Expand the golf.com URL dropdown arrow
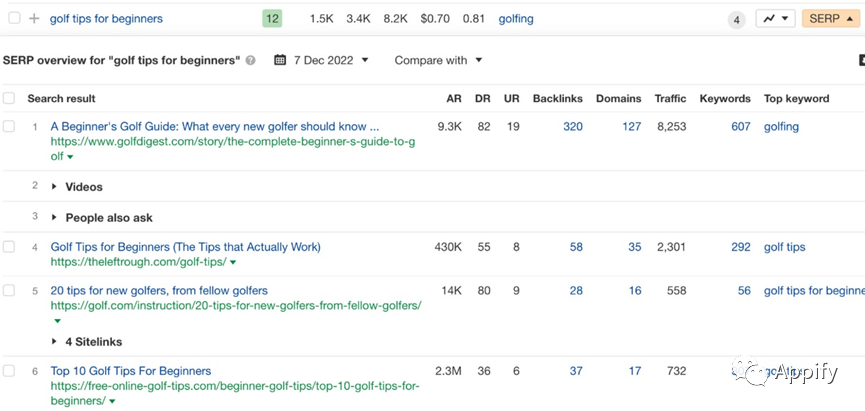Screen dimensions: 865x411 (x=57, y=321)
